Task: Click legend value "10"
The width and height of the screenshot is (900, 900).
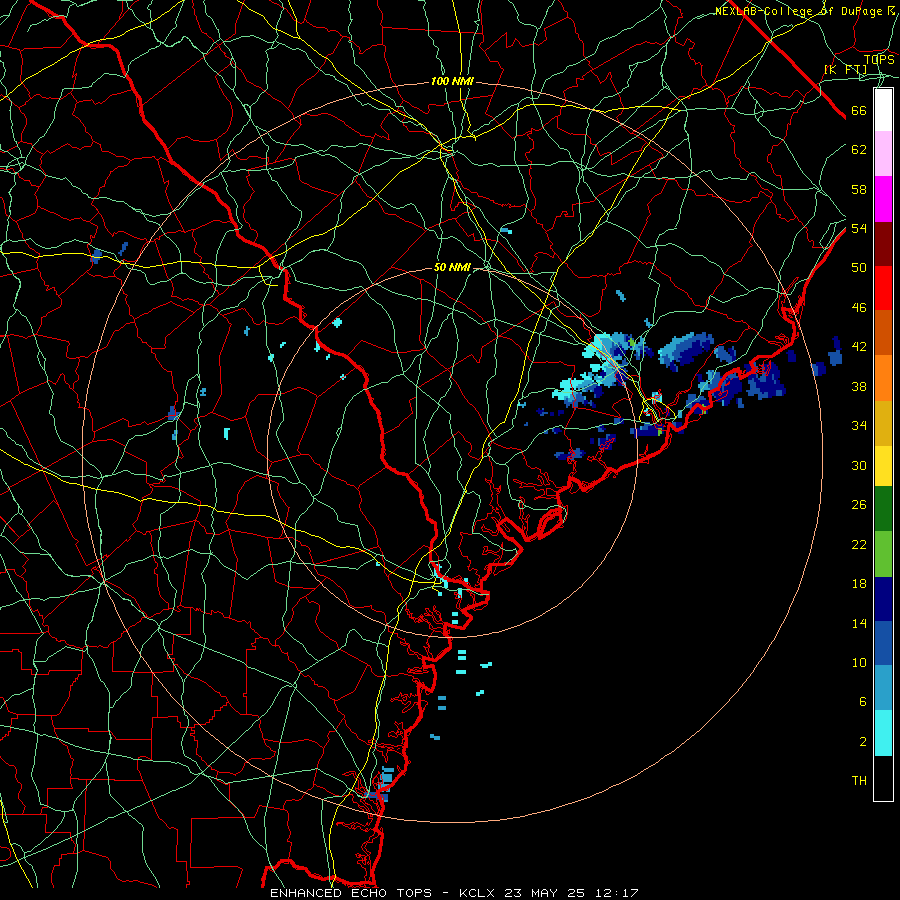Action: click(859, 662)
